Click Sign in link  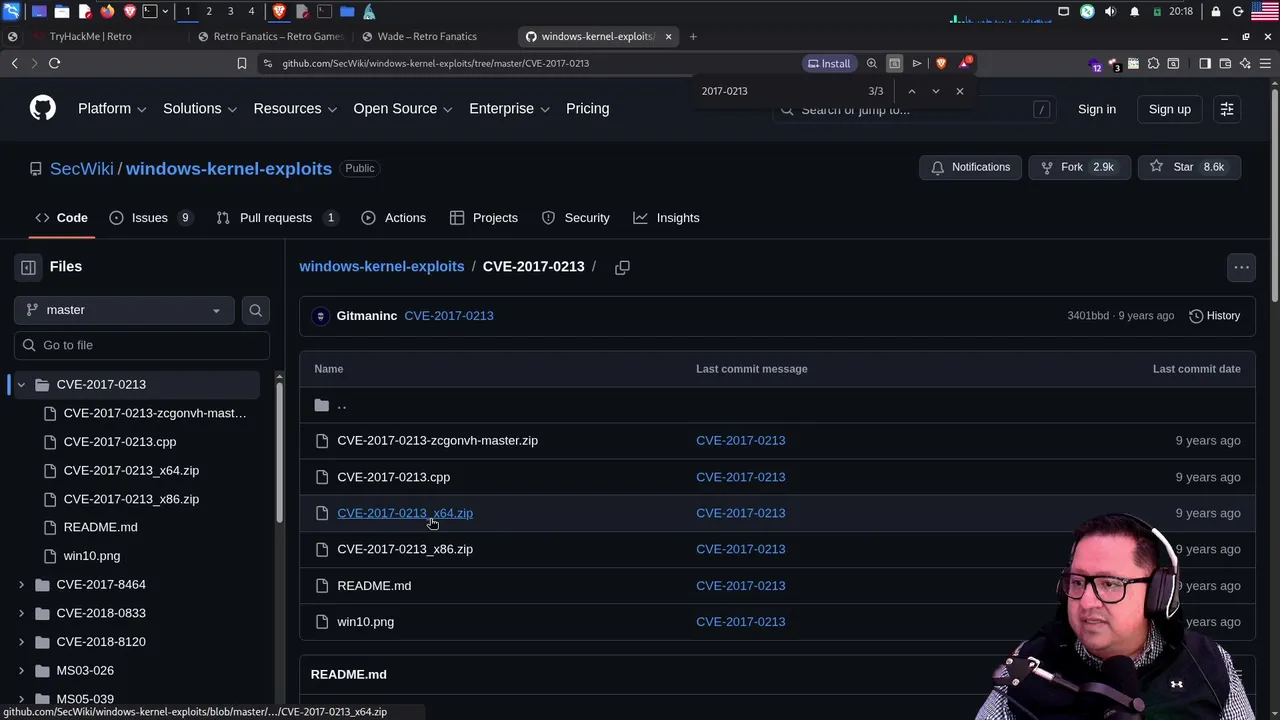(1097, 109)
